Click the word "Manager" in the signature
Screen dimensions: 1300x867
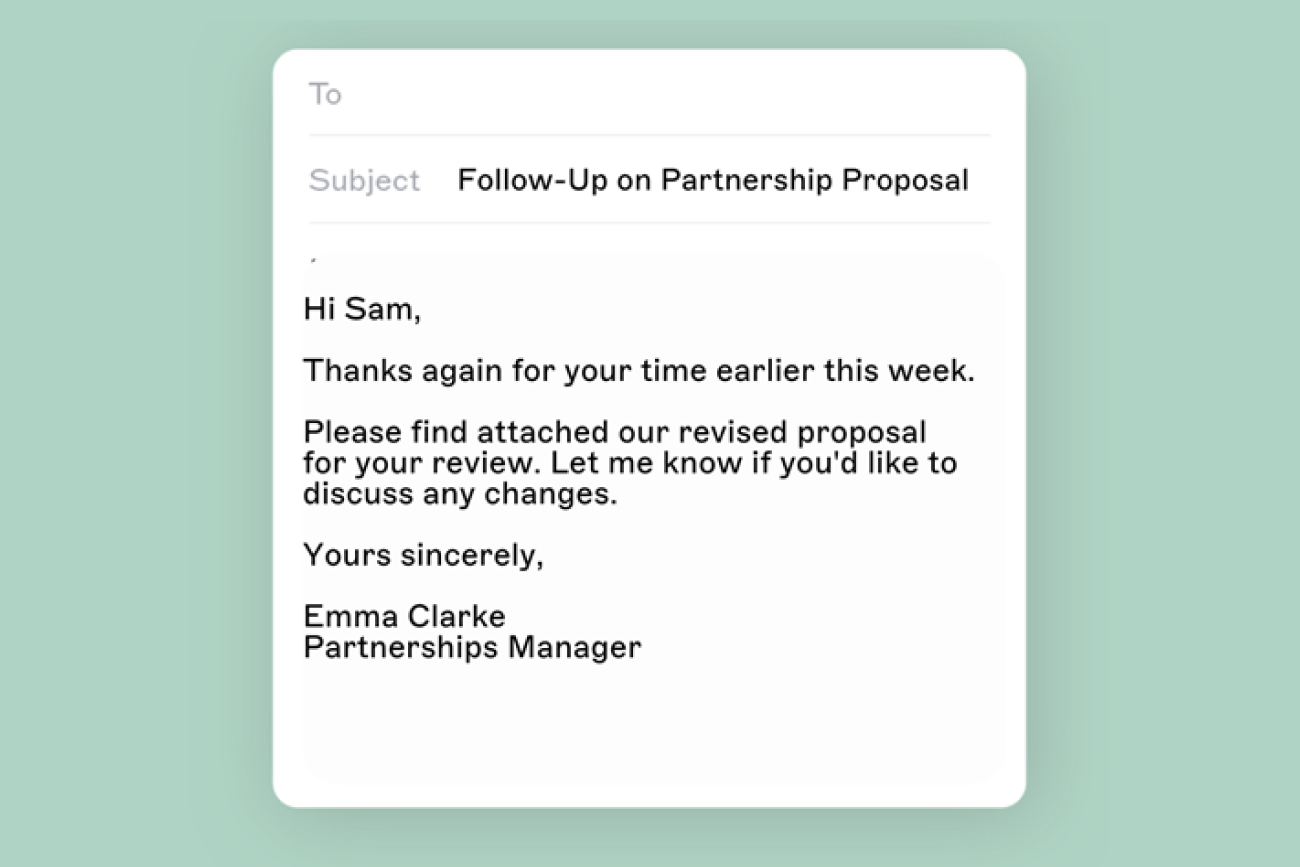[574, 647]
